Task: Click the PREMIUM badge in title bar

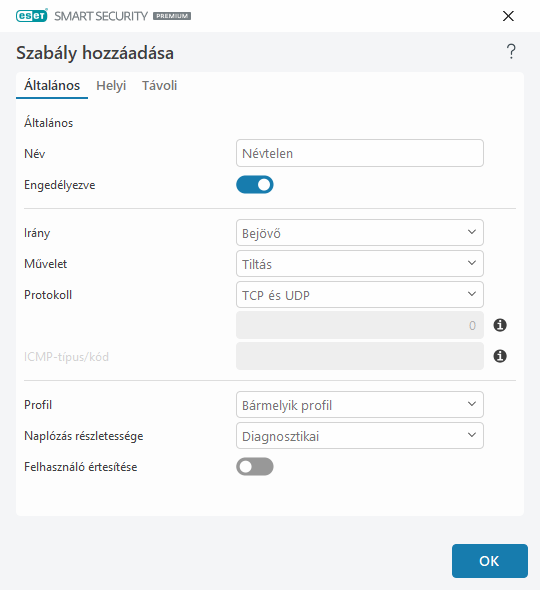Action: [x=172, y=16]
